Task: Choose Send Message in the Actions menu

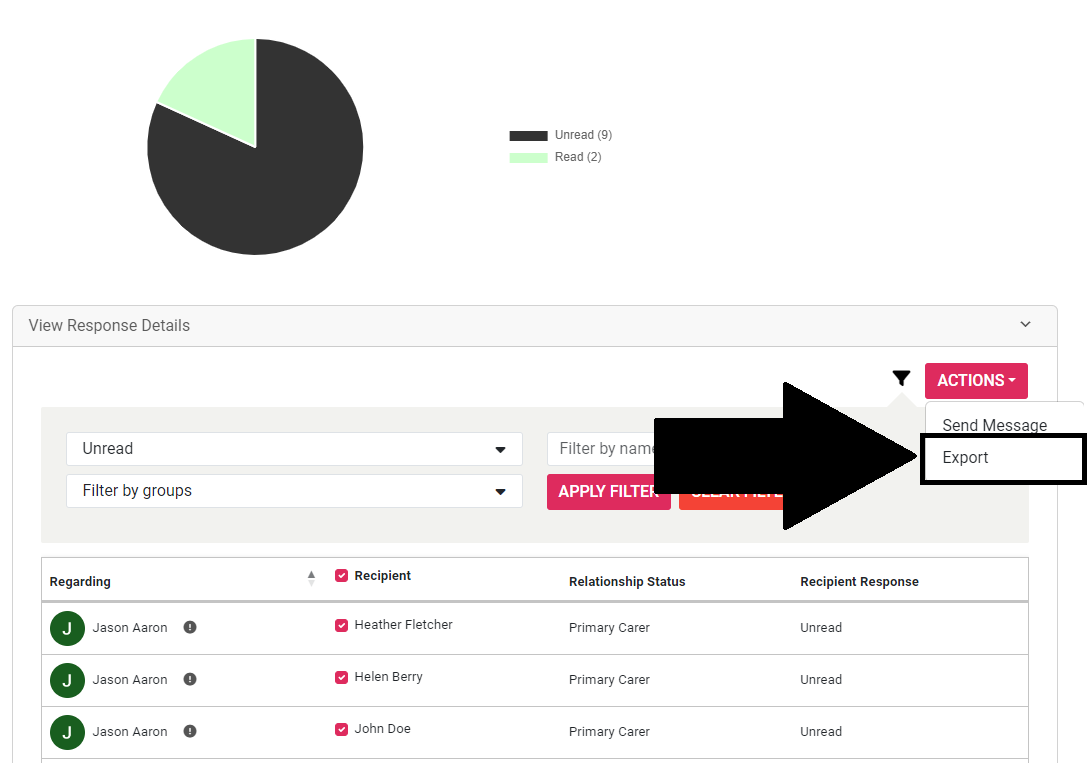Action: (x=994, y=424)
